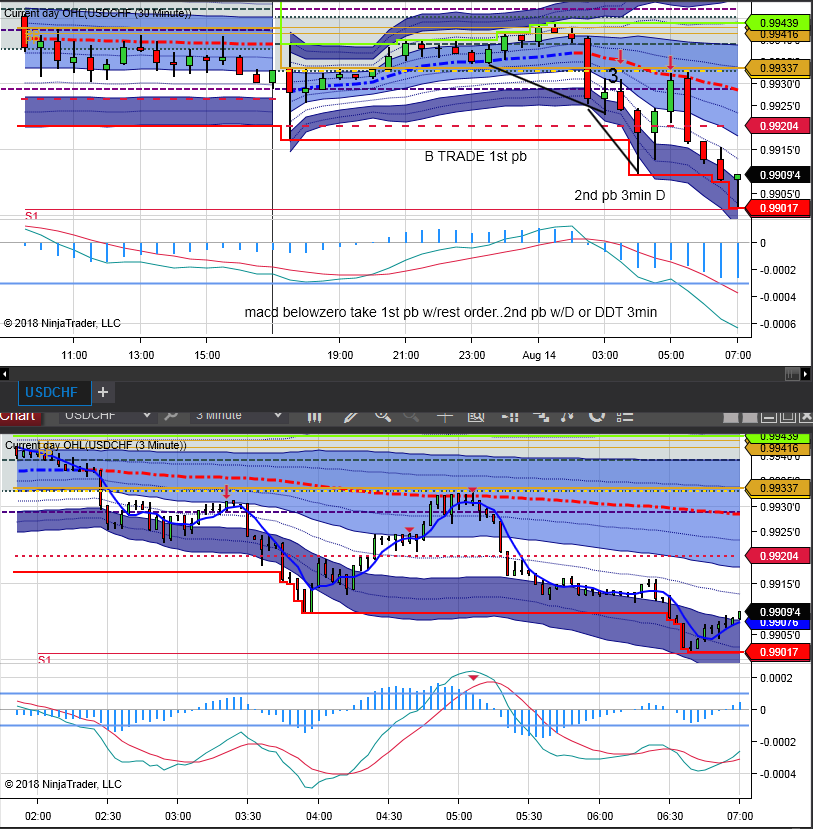
Task: Click the 0.99337 orange price marker in lower chart
Action: point(779,488)
